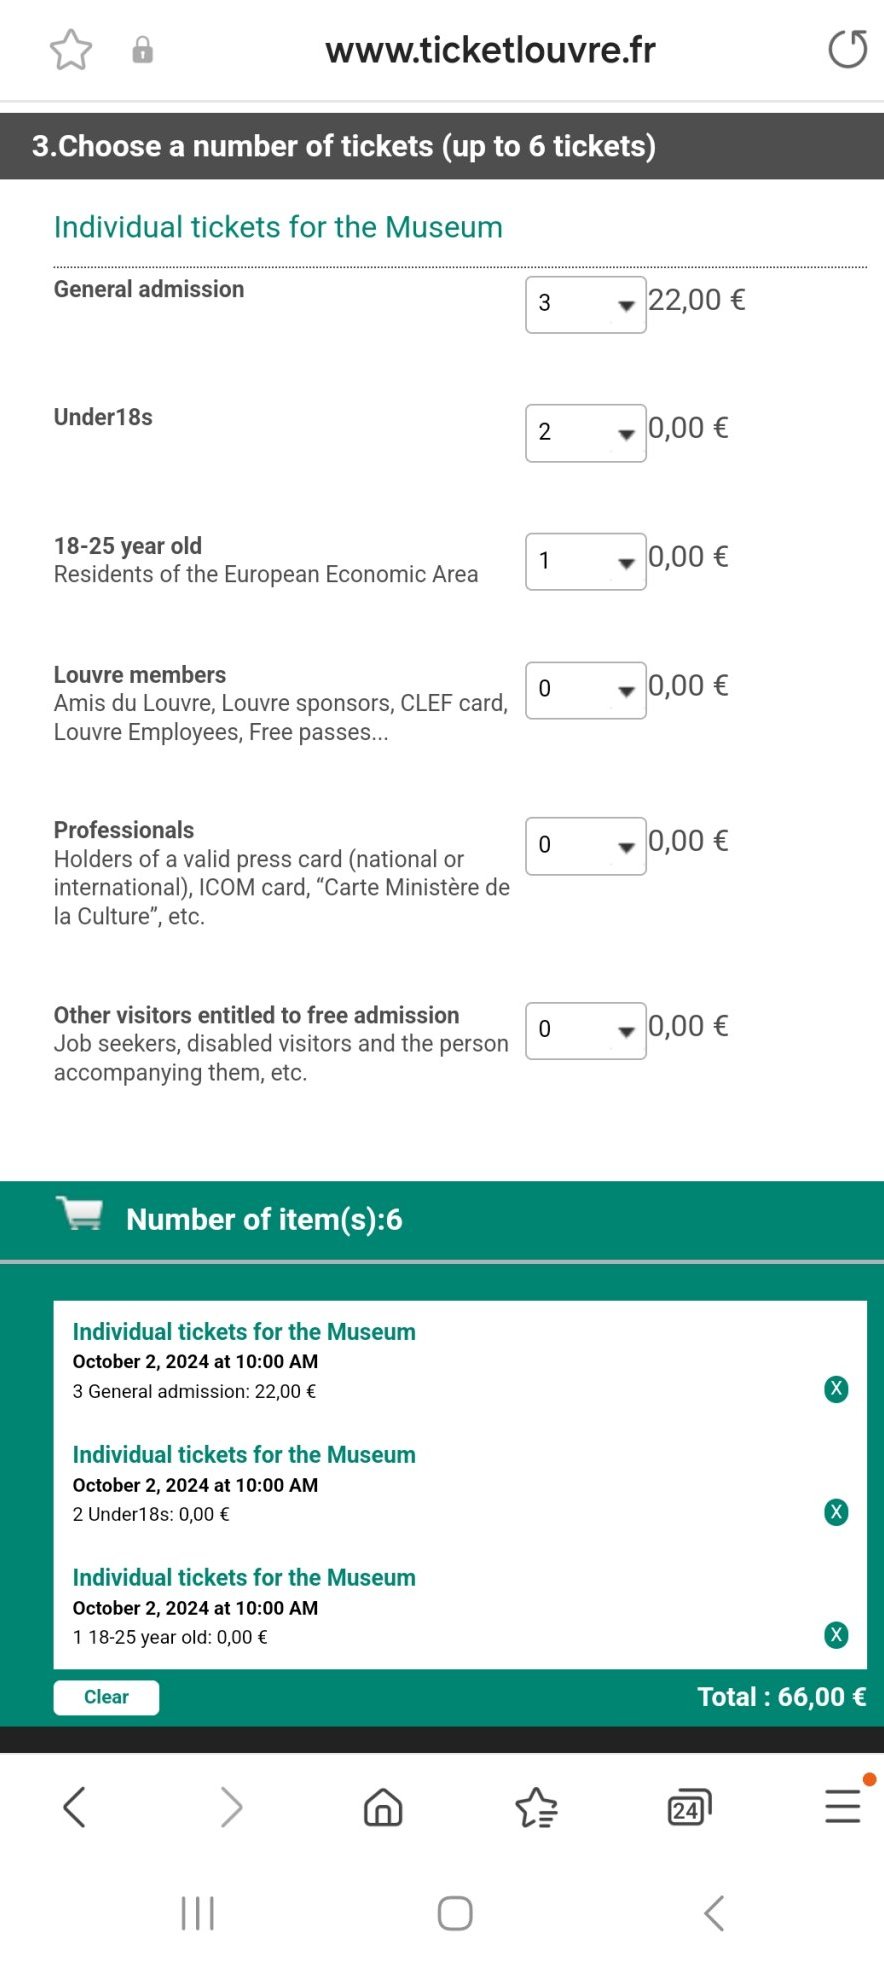
Task: Open the Louvre members quantity dropdown
Action: coord(585,689)
